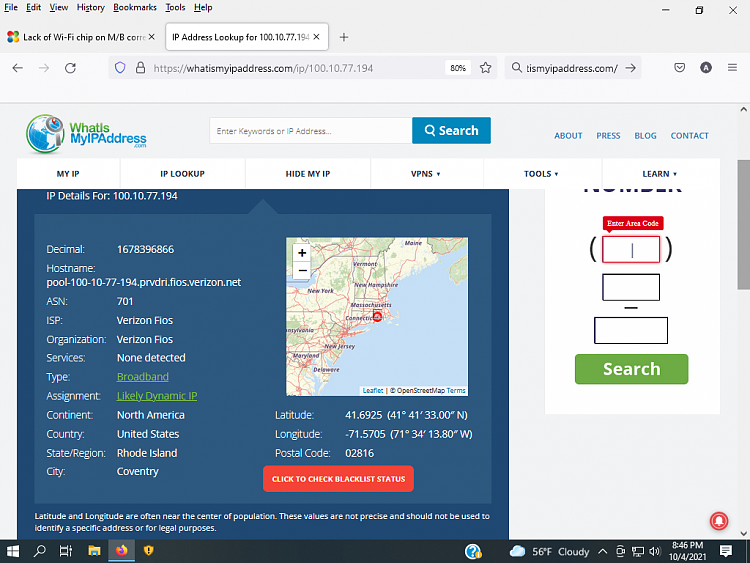Go to the IP LOOKUP page

(x=182, y=174)
